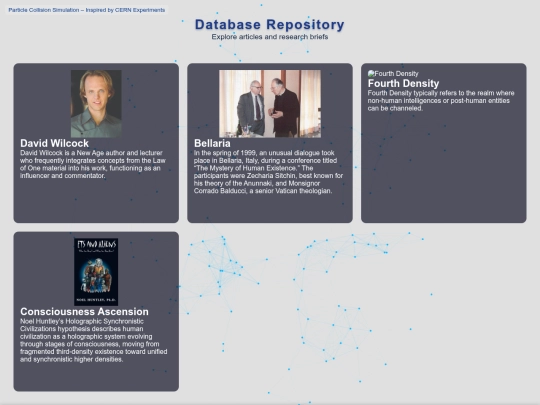The image size is (540, 405).
Task: Click the Particle Collision Simulation label
Action: pyautogui.click(x=87, y=10)
